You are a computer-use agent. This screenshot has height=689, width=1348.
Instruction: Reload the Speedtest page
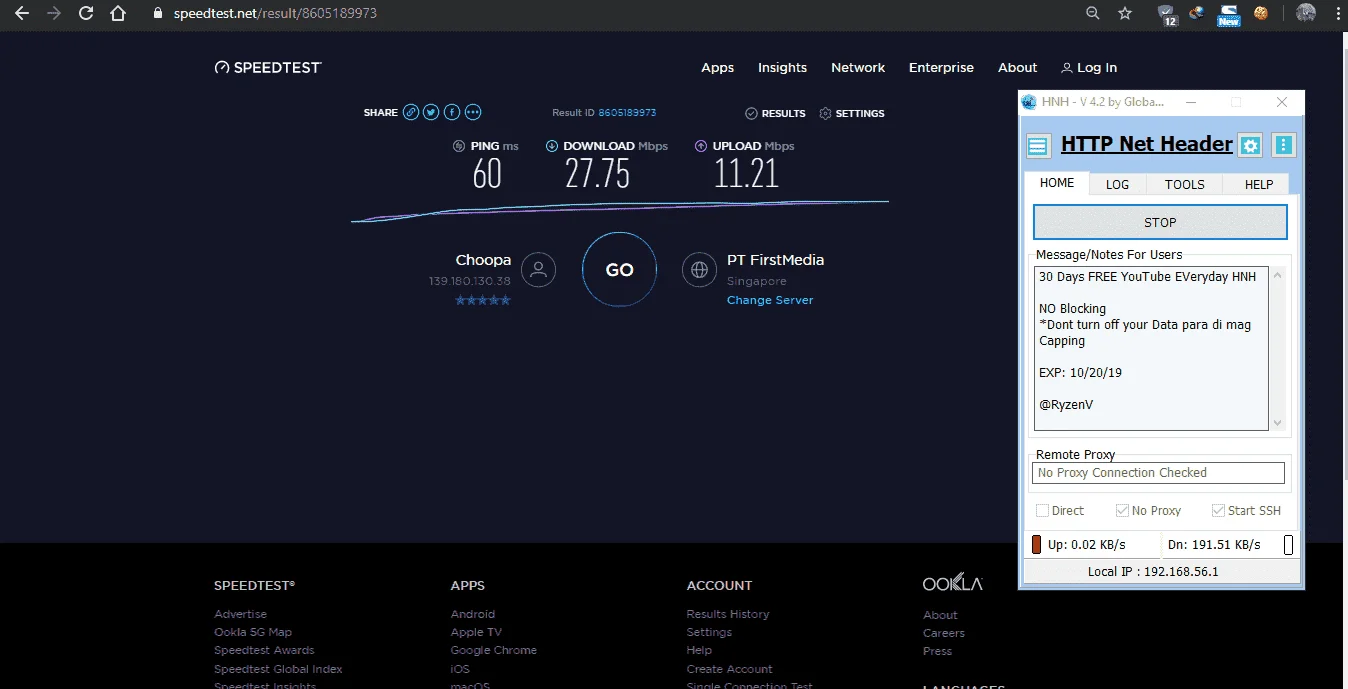pyautogui.click(x=86, y=14)
